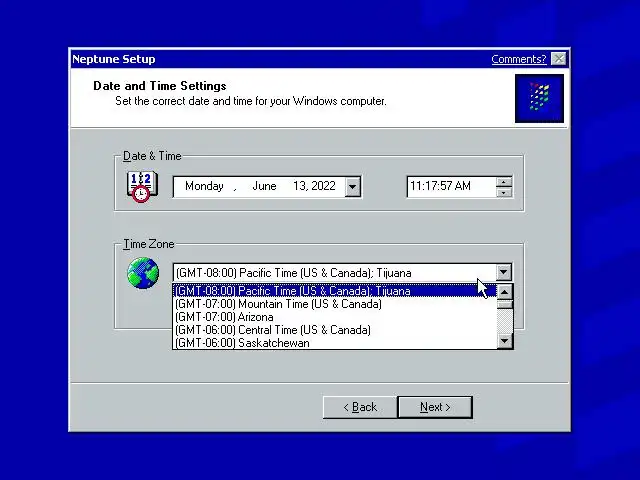Choose (GMT-07:00) Mountain Time (US & Canada)
The image size is (640, 480).
(335, 304)
